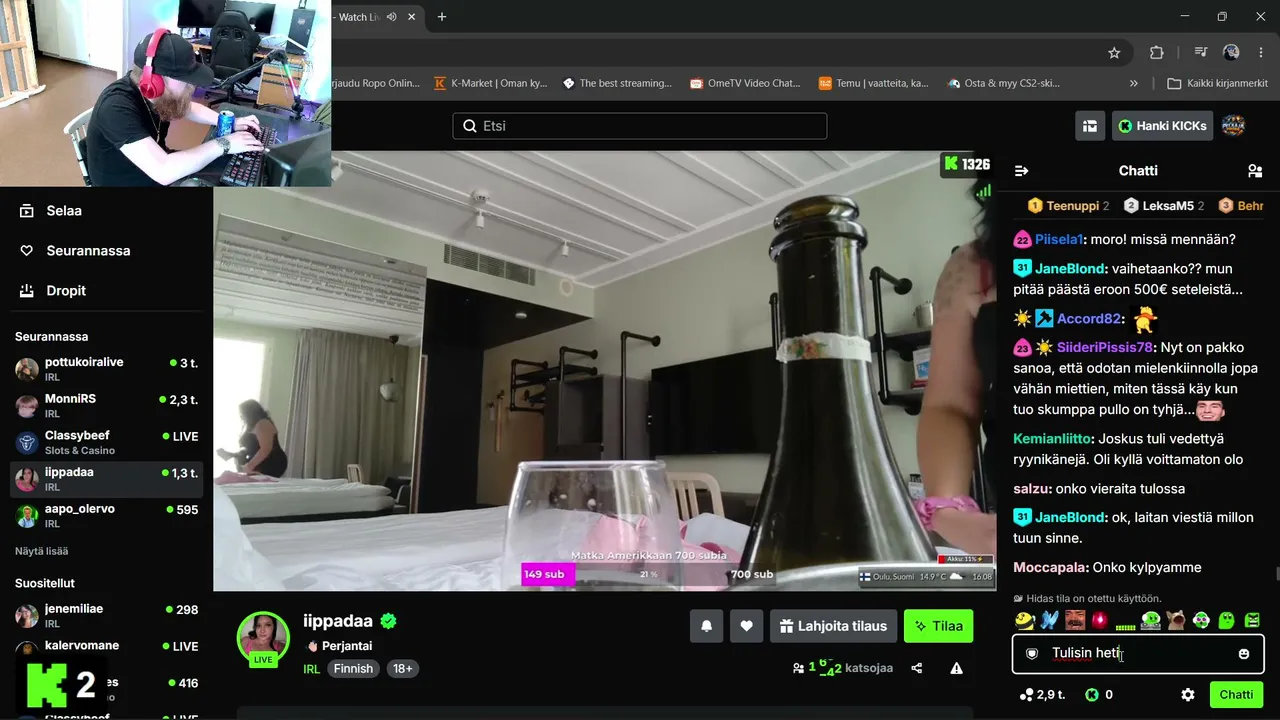Report the stream warning icon
This screenshot has width=1280, height=720.
tap(957, 668)
